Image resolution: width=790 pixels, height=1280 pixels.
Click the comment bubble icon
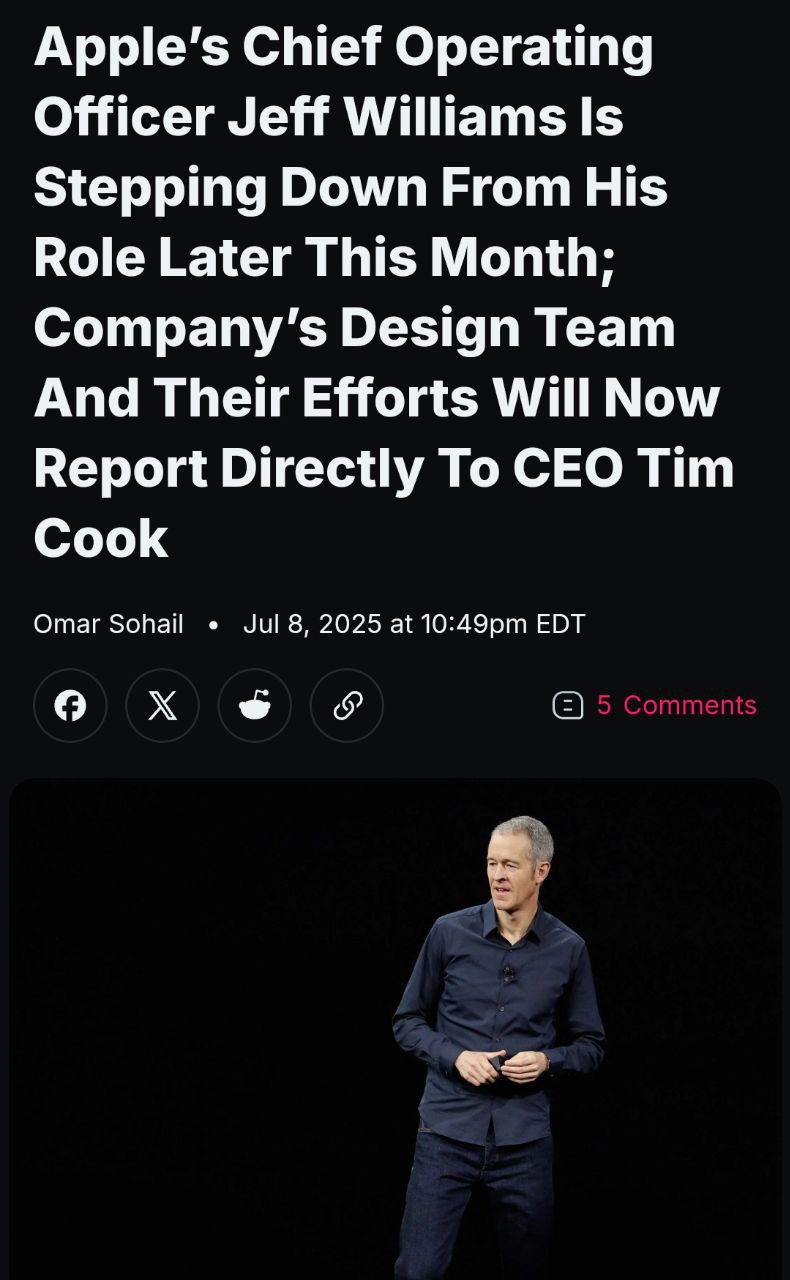point(567,706)
